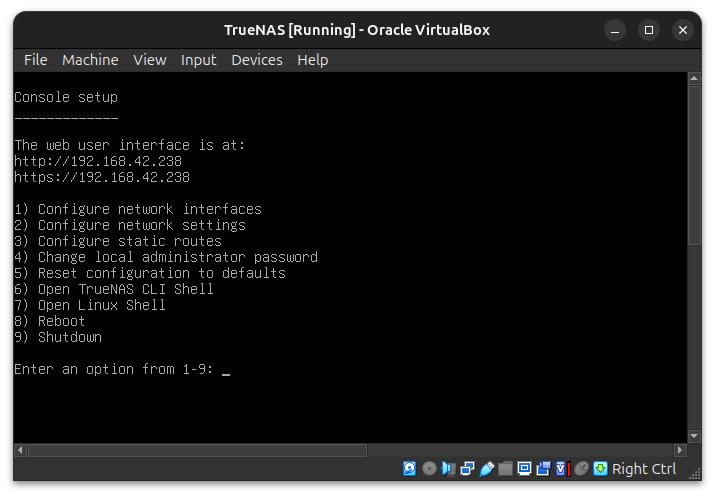Select the View menu

tap(149, 60)
